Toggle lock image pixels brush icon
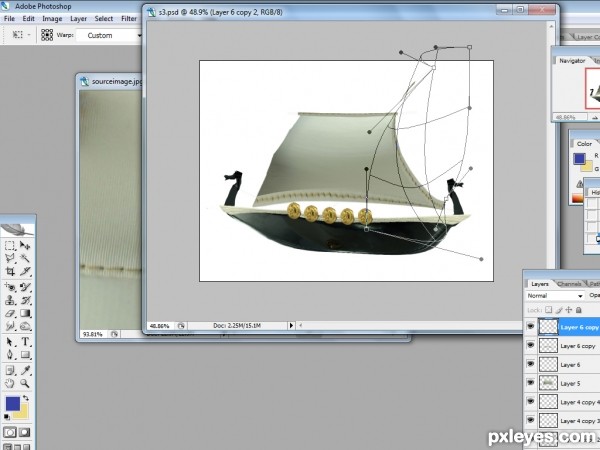Viewport: 600px width, 450px height. (x=559, y=310)
